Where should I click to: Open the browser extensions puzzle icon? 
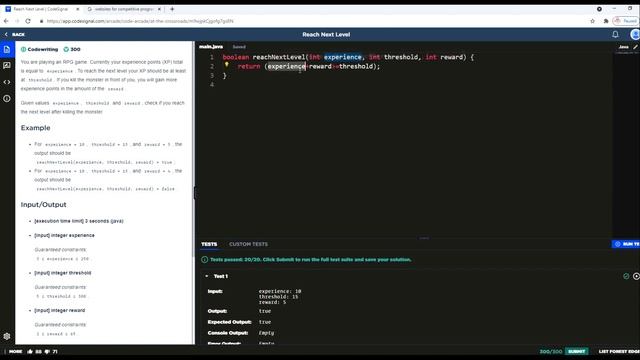[606, 21]
